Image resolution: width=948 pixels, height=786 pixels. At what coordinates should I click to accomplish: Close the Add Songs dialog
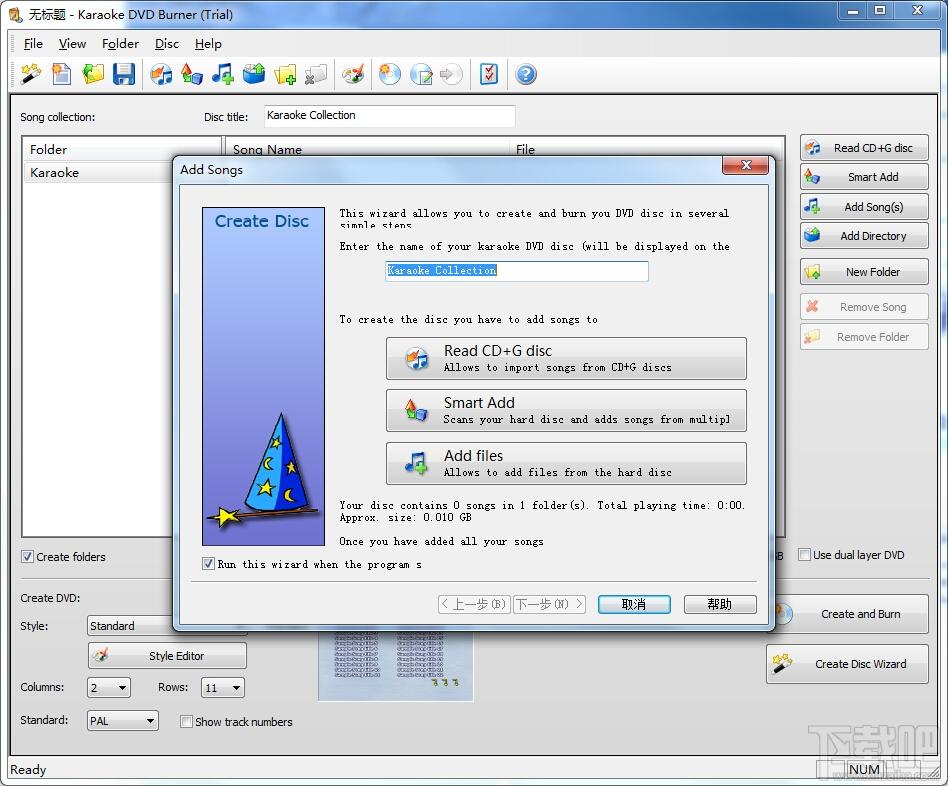(746, 165)
